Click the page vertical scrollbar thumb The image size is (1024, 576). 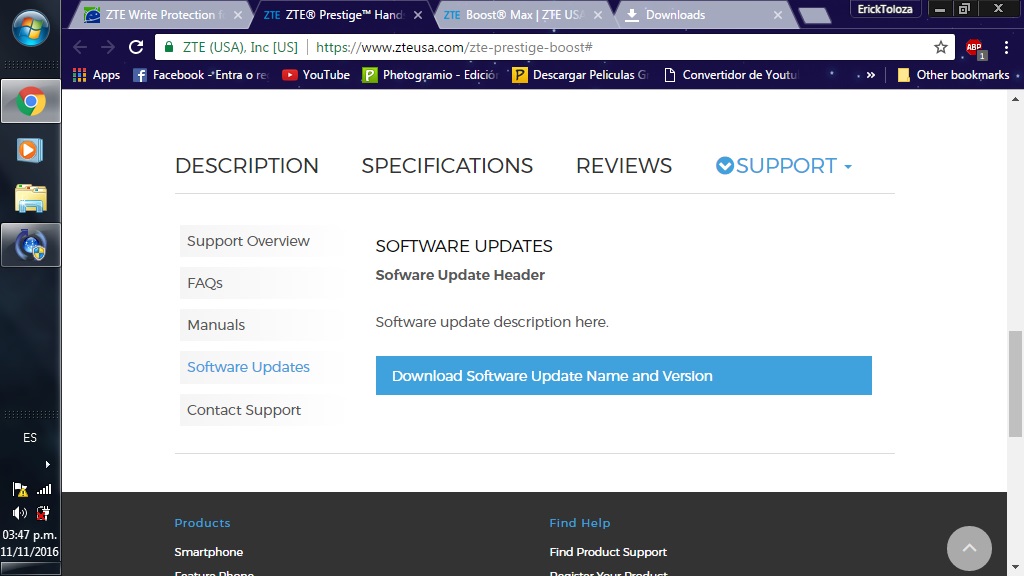(1015, 384)
